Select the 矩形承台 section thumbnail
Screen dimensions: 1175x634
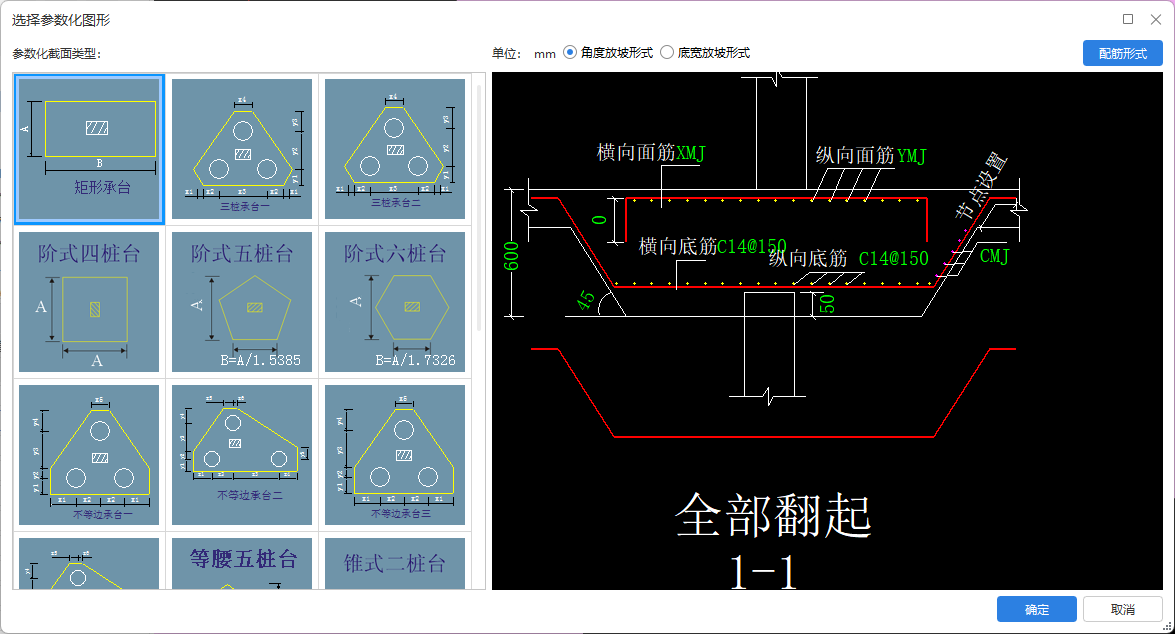click(x=89, y=149)
